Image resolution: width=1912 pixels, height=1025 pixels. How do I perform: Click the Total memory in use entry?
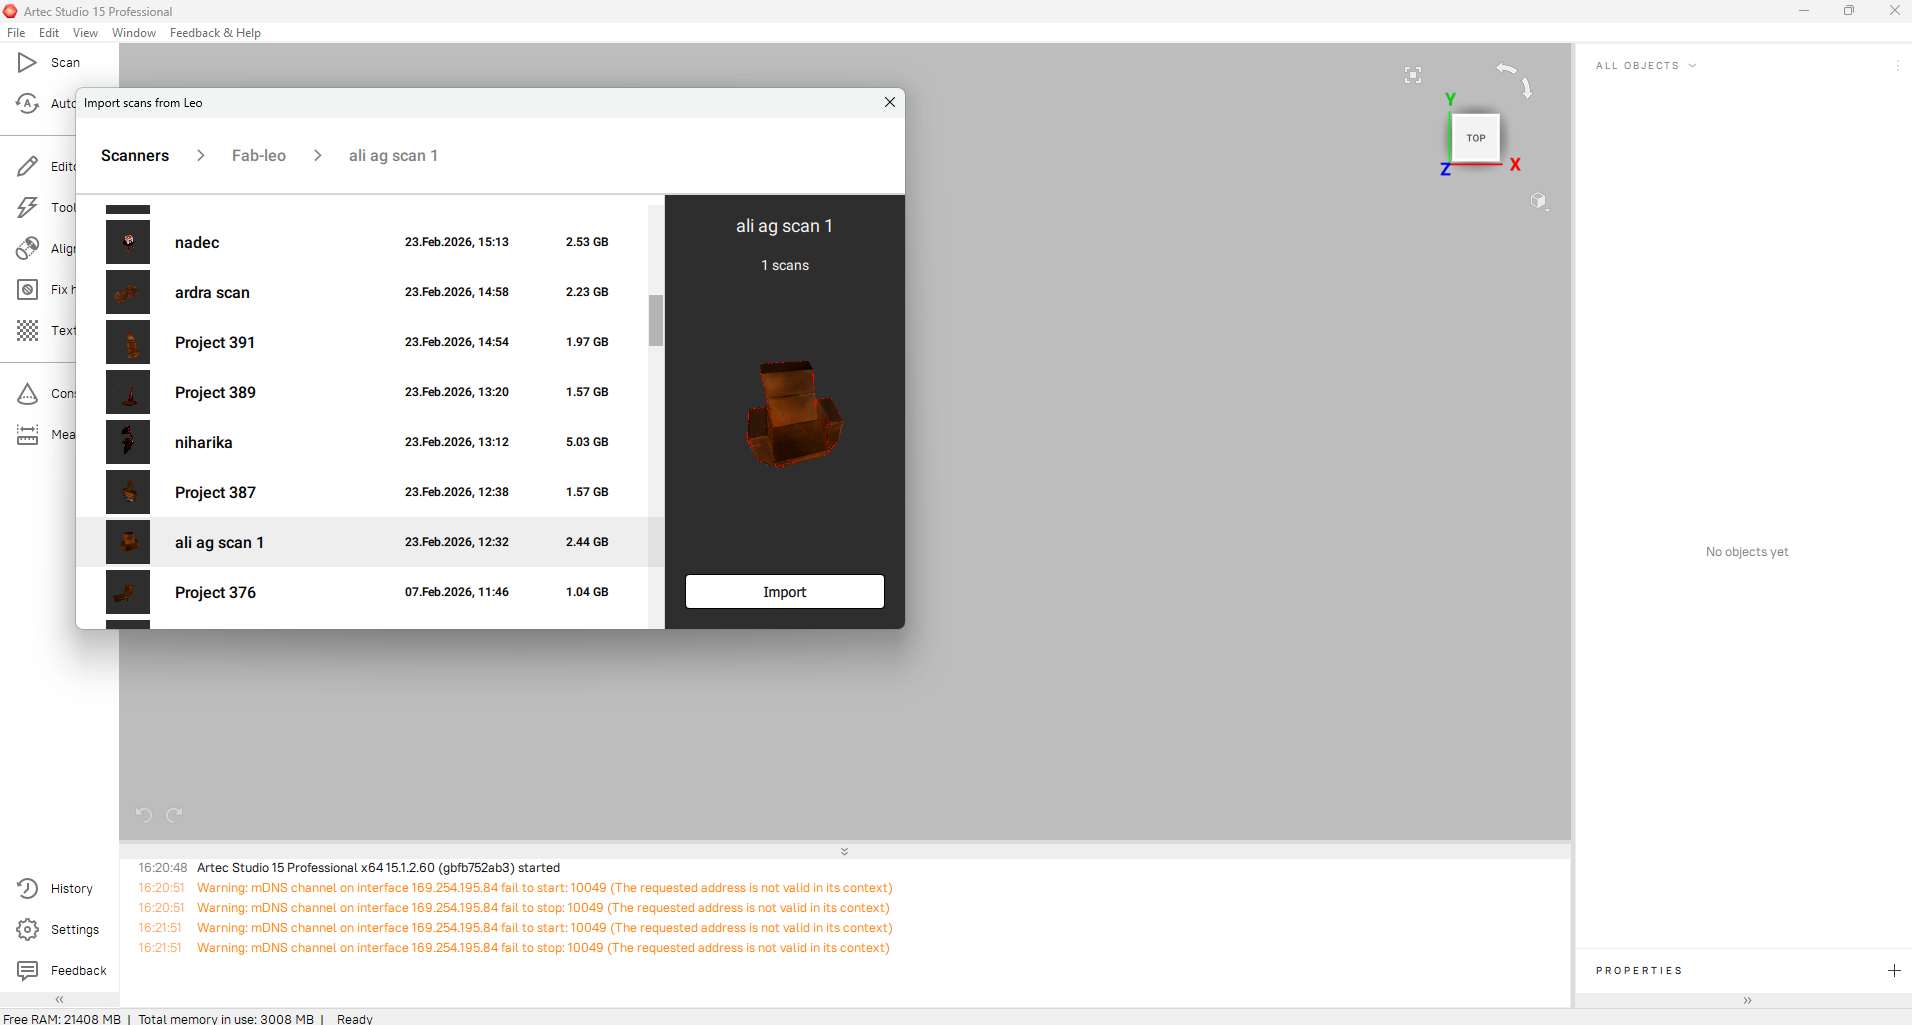pyautogui.click(x=226, y=1019)
